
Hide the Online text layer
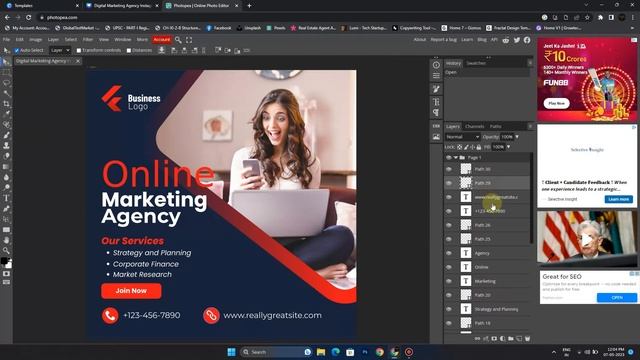coord(449,267)
